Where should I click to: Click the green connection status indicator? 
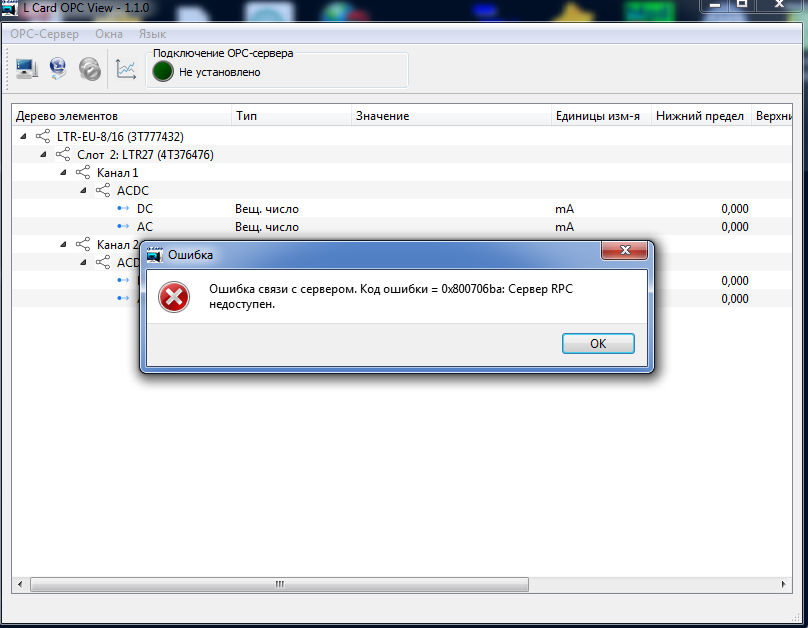pyautogui.click(x=163, y=72)
